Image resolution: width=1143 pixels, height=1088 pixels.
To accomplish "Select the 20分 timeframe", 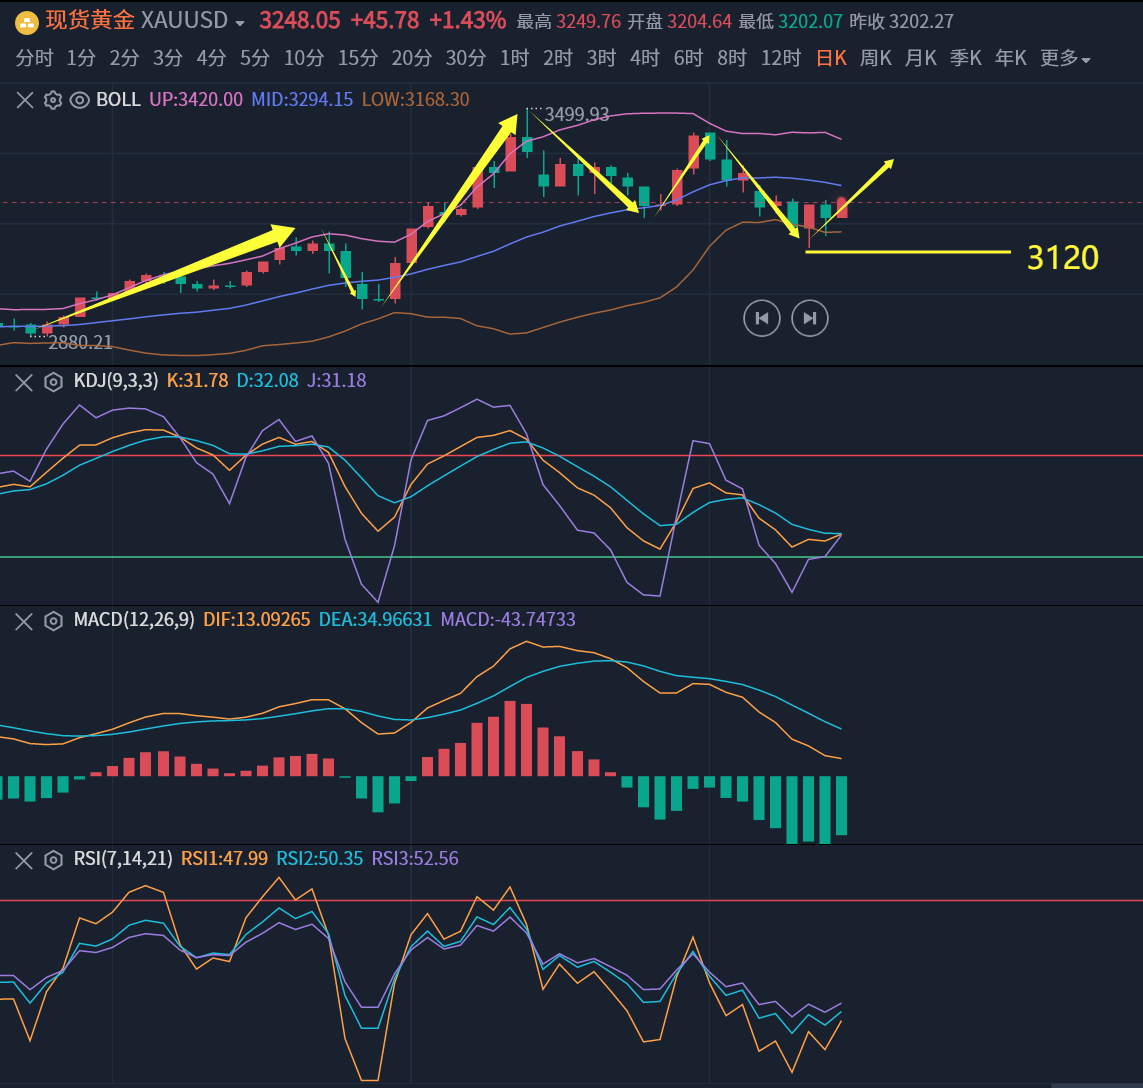I will pos(412,58).
